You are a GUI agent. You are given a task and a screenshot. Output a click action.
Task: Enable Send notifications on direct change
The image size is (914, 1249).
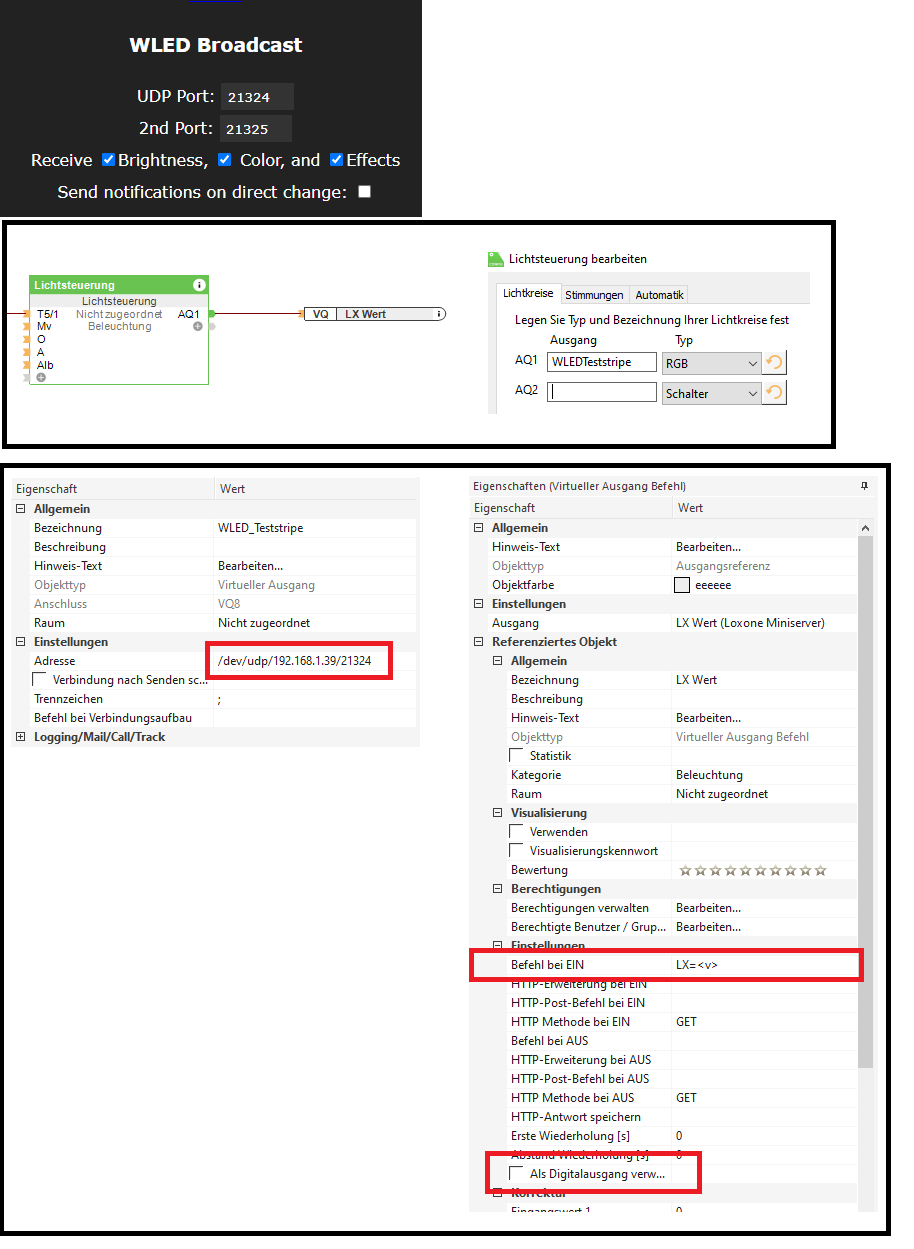click(x=364, y=191)
